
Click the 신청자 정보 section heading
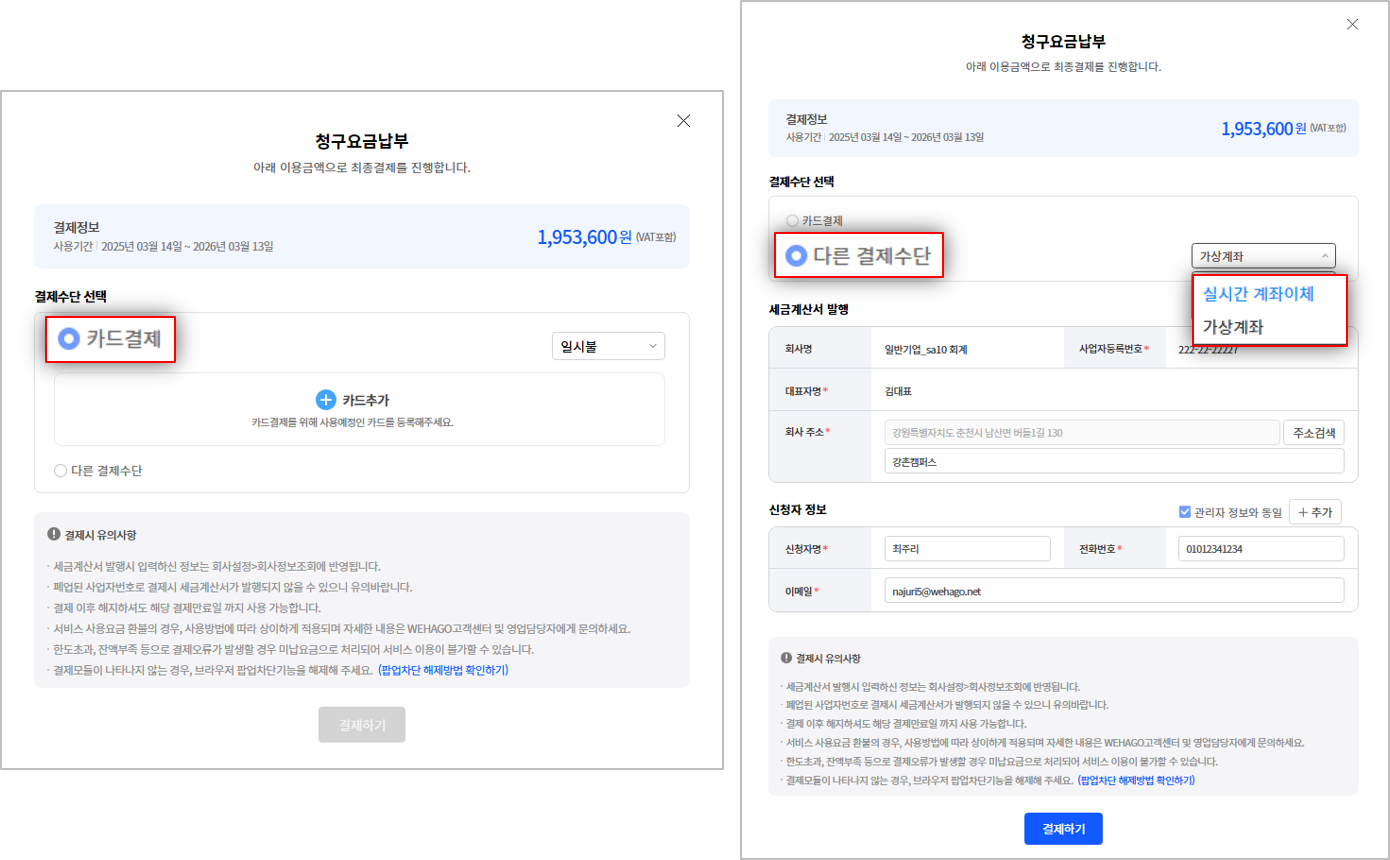point(797,510)
